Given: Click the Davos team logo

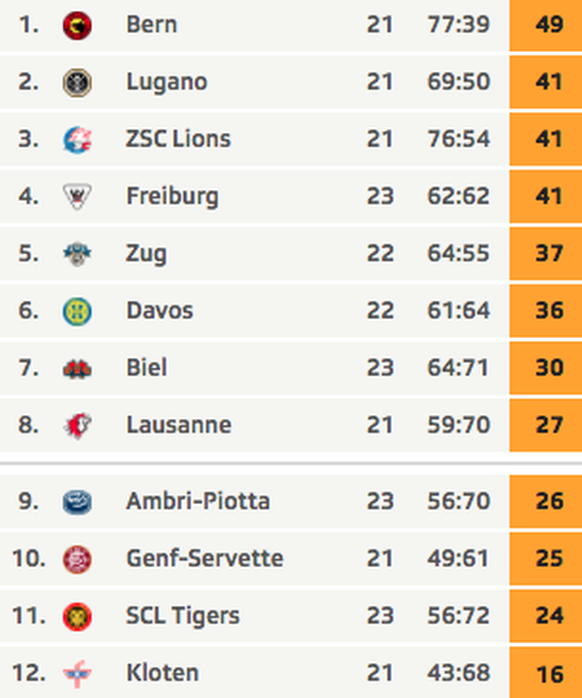Looking at the screenshot, I should (x=77, y=311).
